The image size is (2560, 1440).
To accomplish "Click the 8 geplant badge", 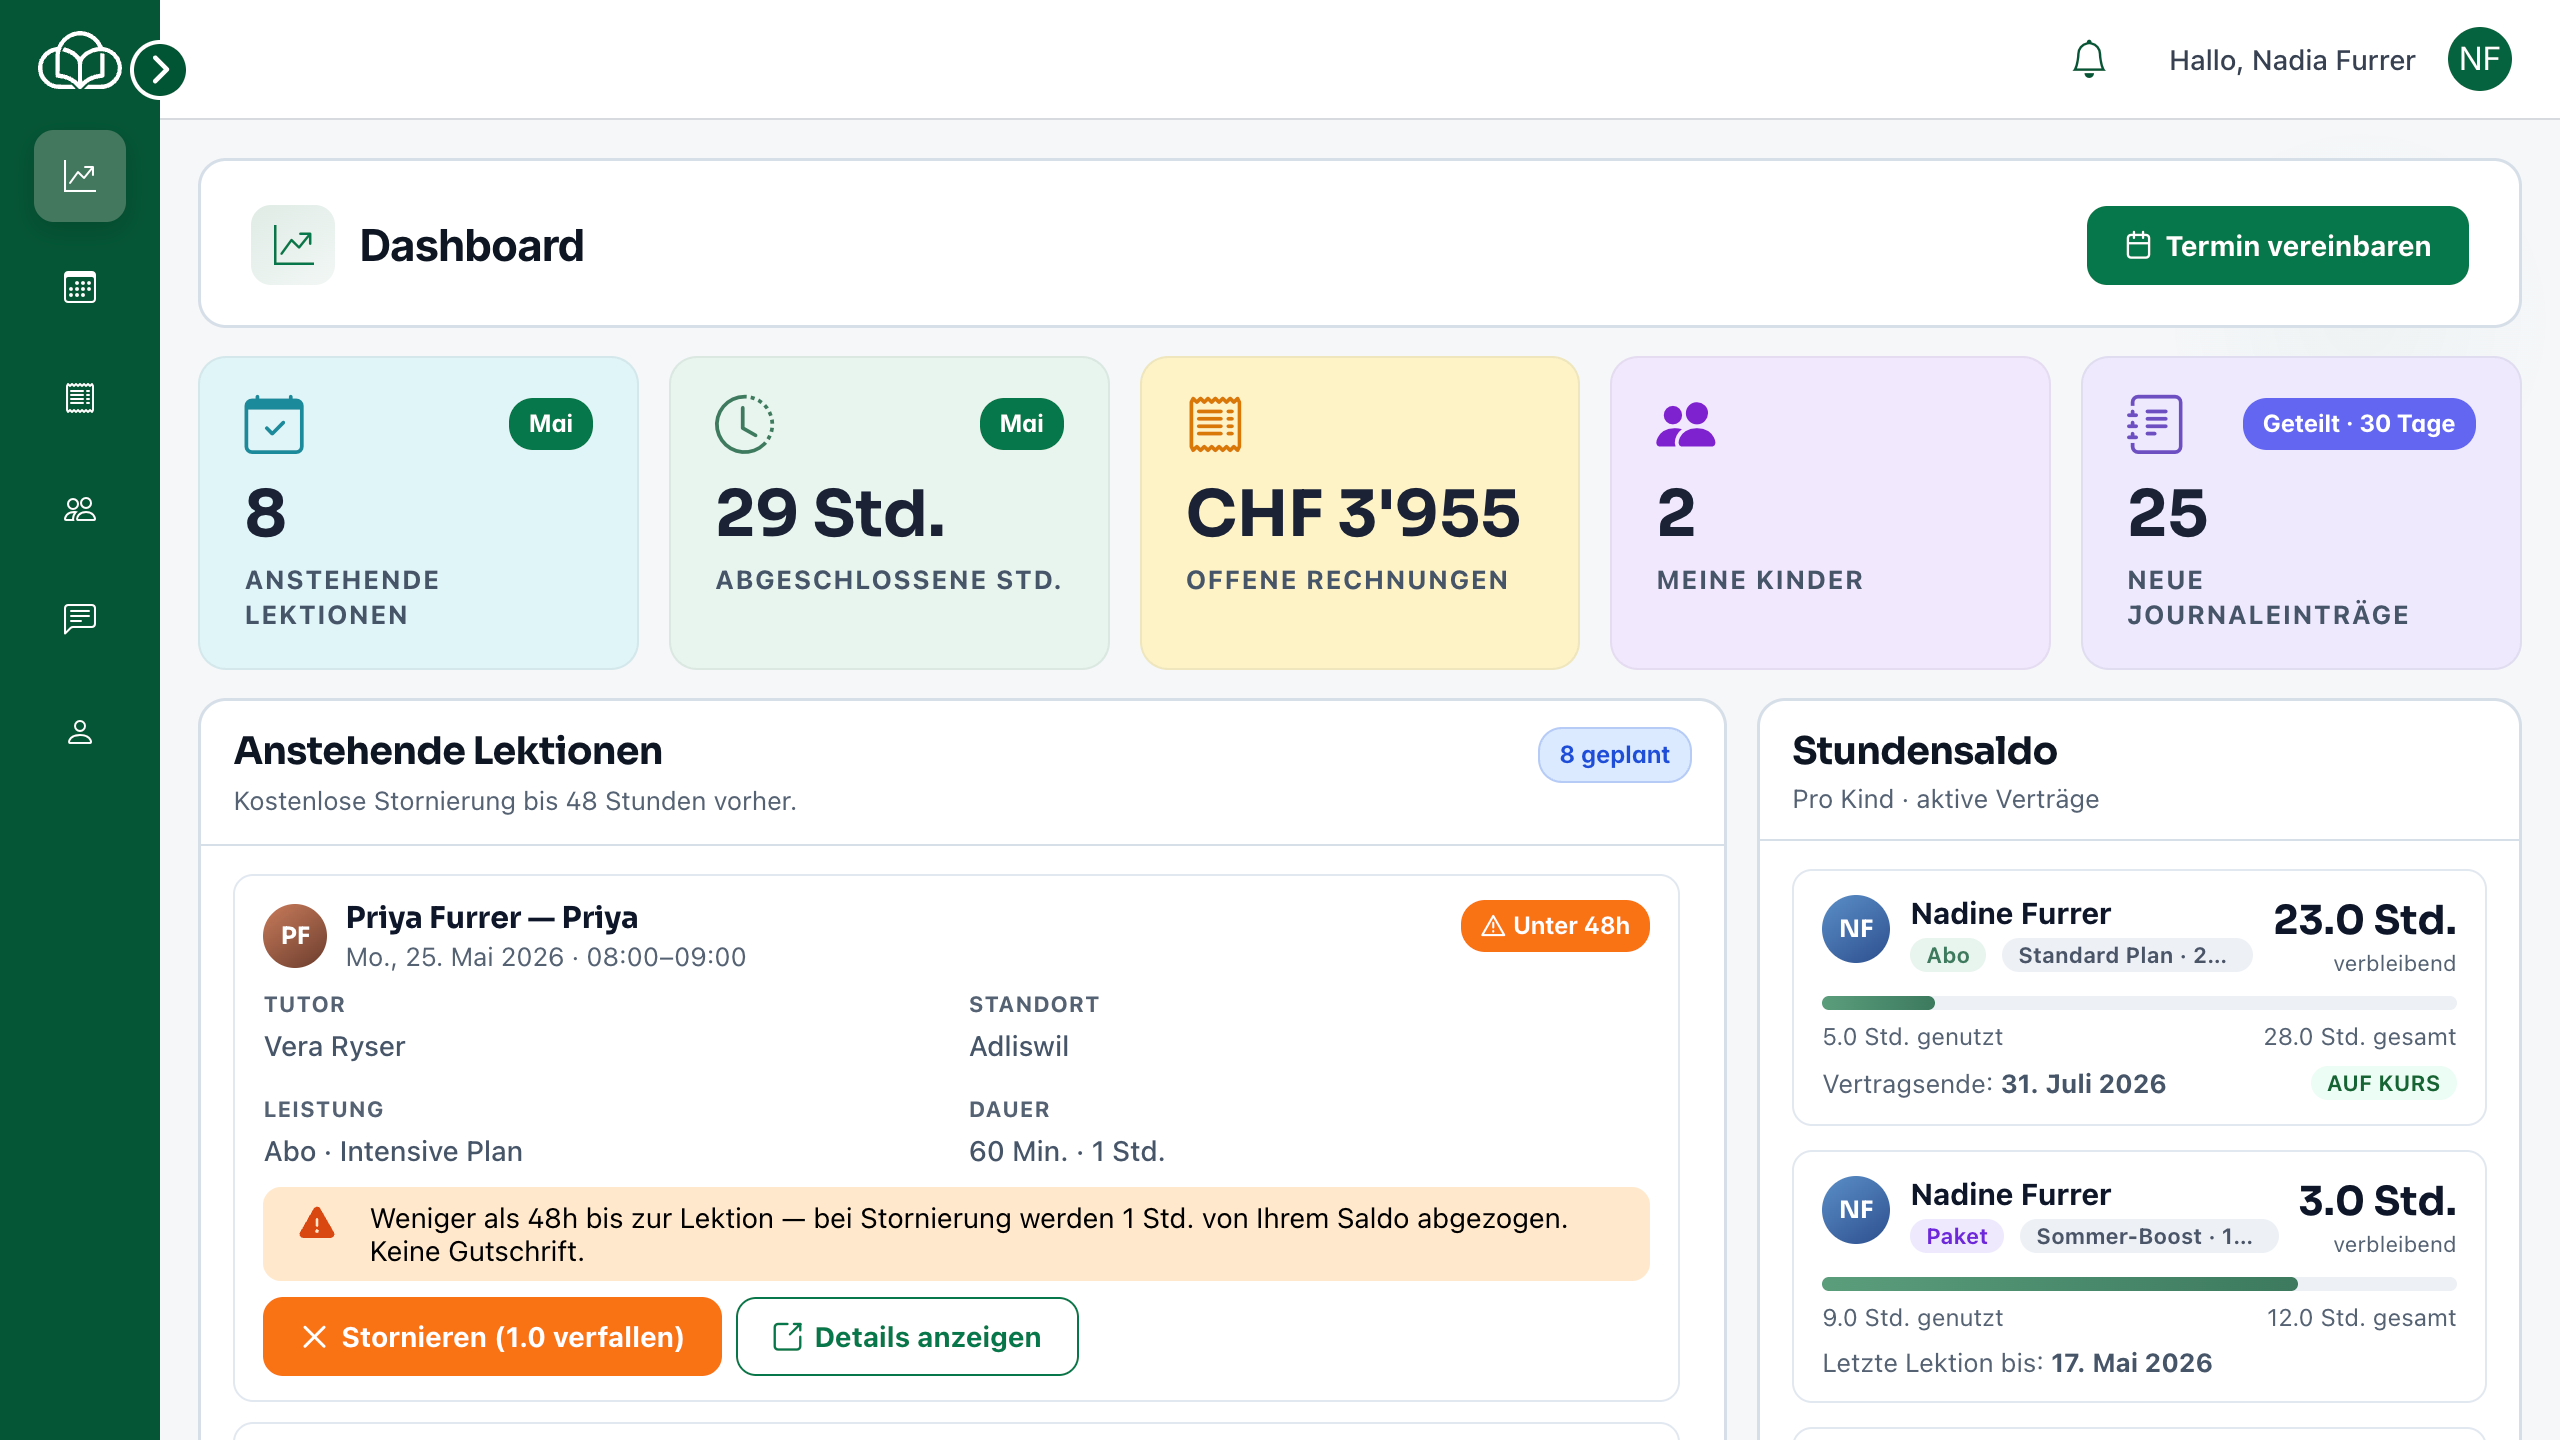I will (1614, 755).
